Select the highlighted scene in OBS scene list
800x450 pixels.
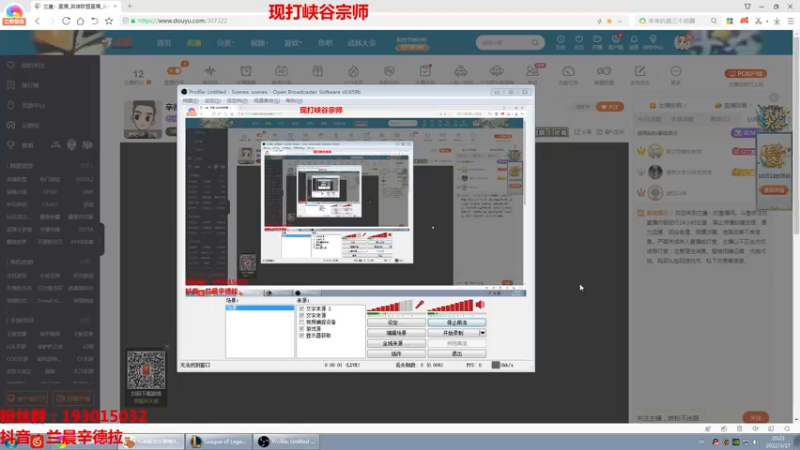[260, 308]
